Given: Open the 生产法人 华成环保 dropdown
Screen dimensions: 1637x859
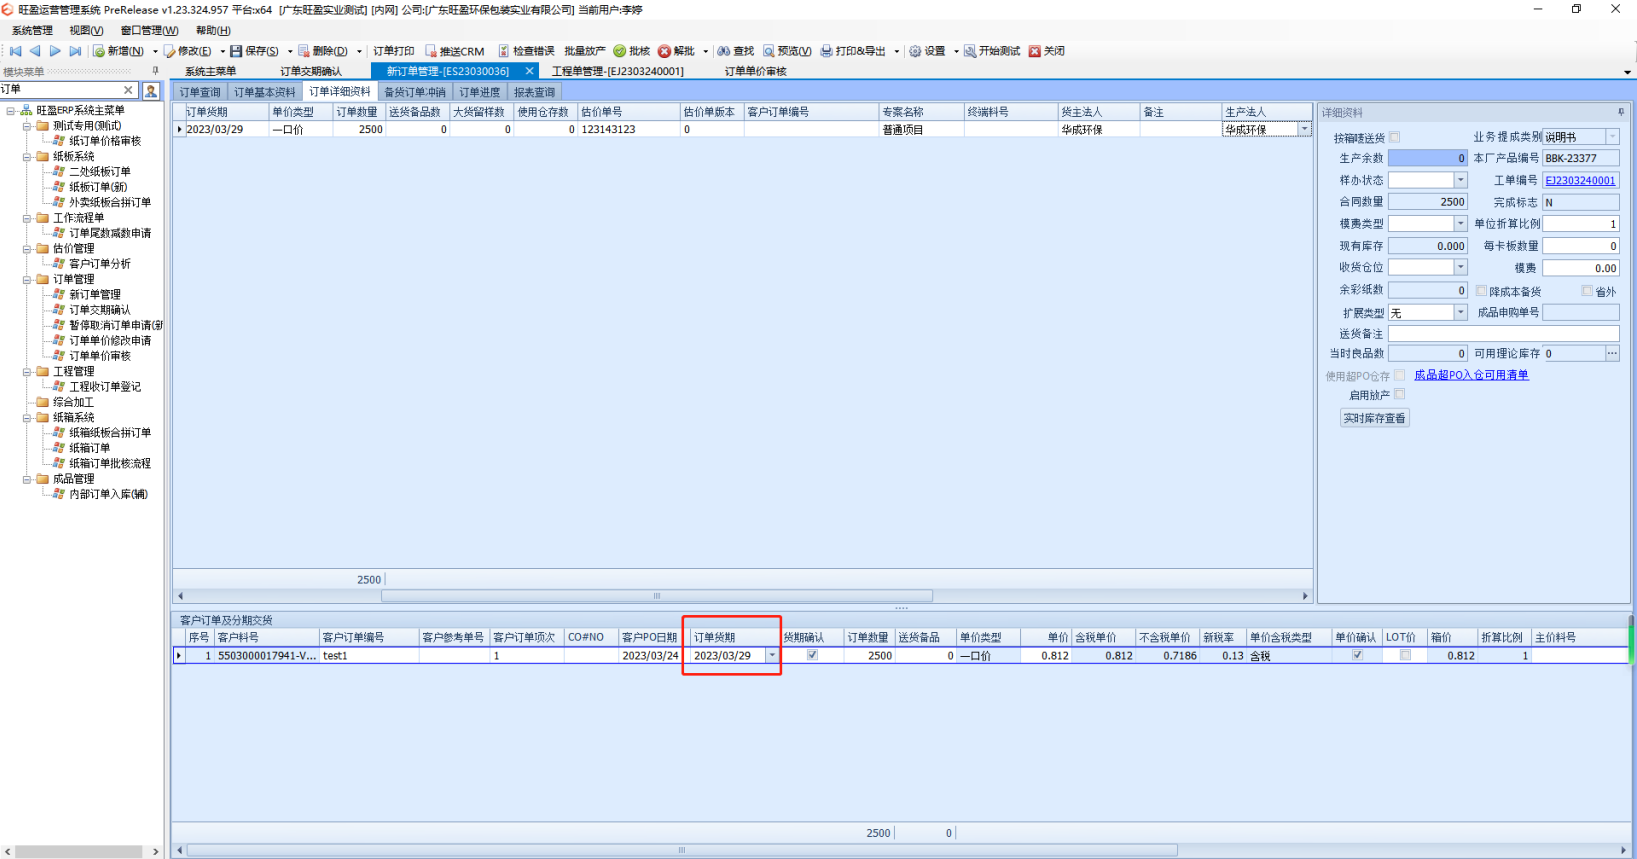Looking at the screenshot, I should pyautogui.click(x=1304, y=129).
